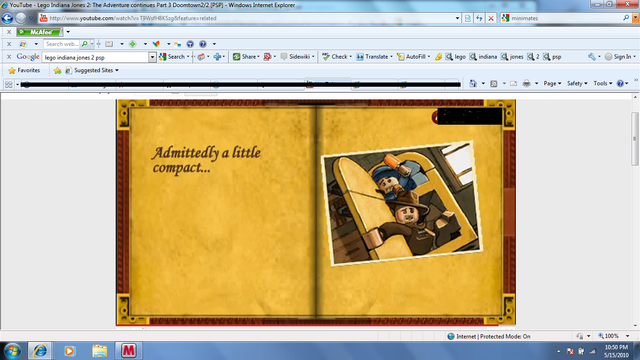The width and height of the screenshot is (640, 360).
Task: Click the Google logo on toolbar
Action: click(28, 57)
